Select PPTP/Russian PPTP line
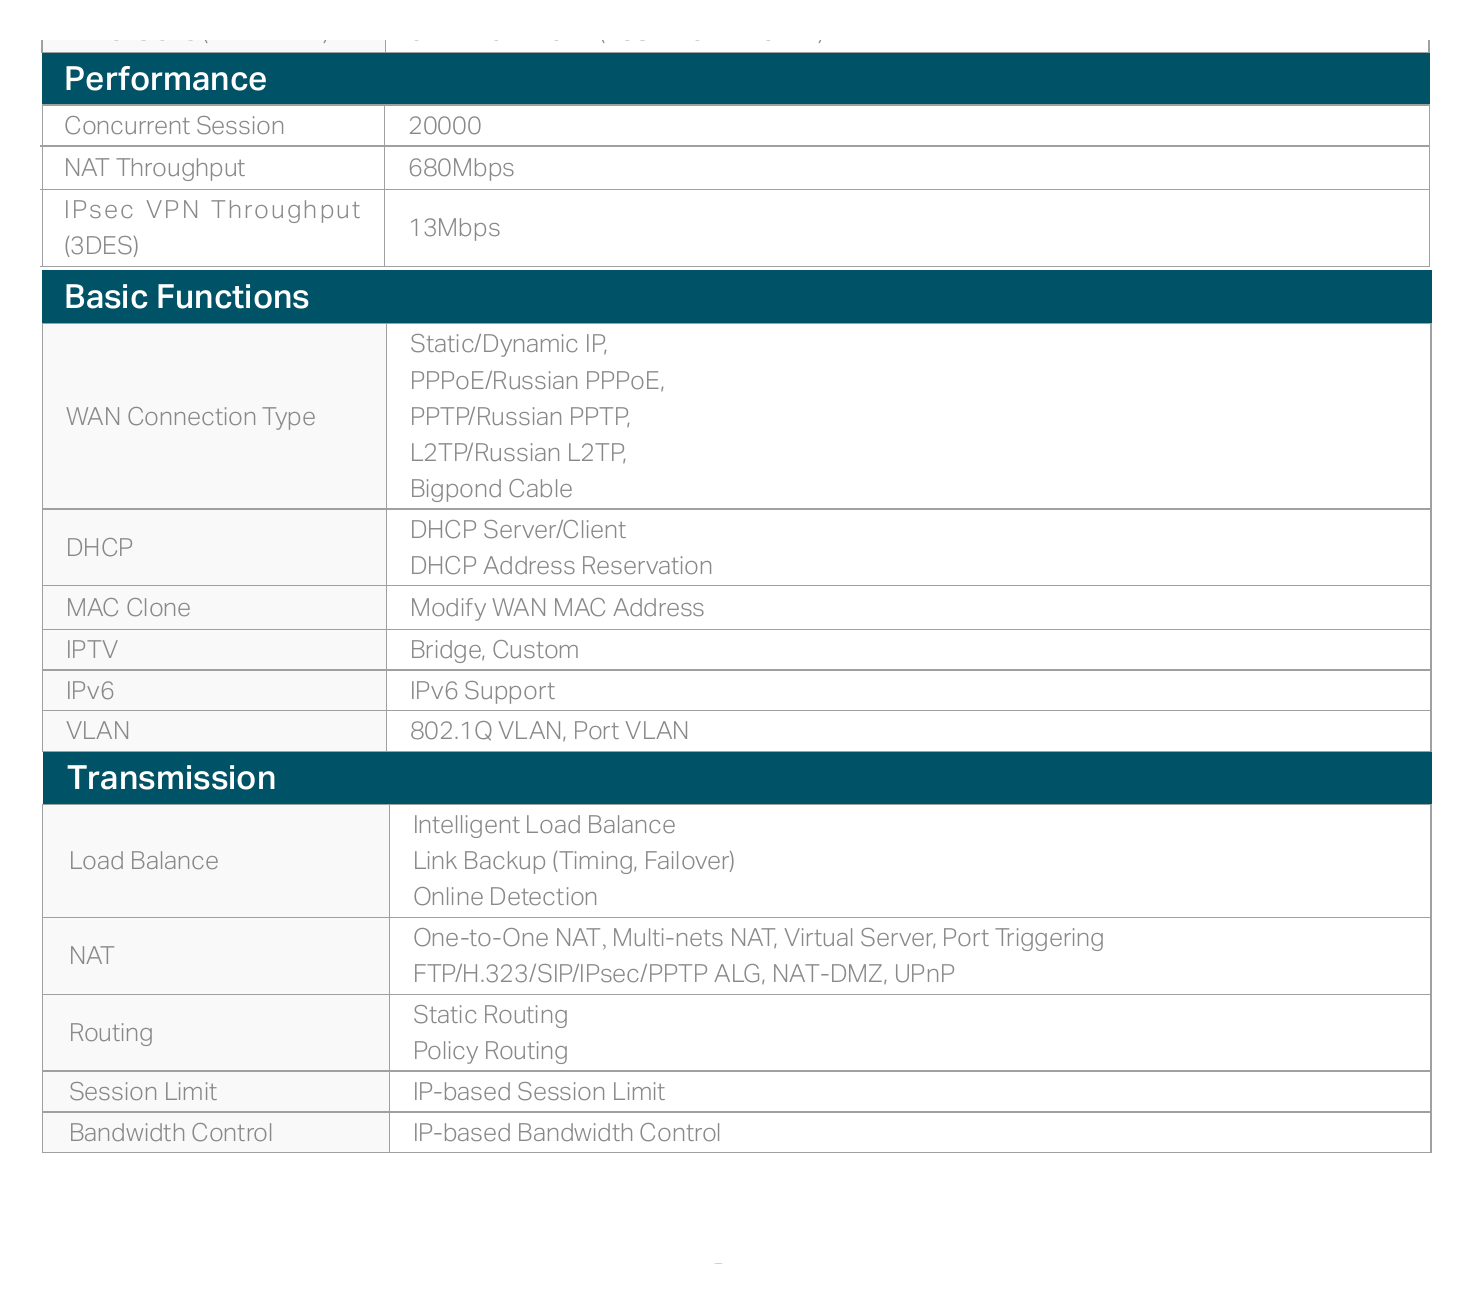Screen dimensions: 1472x1304 (x=520, y=417)
